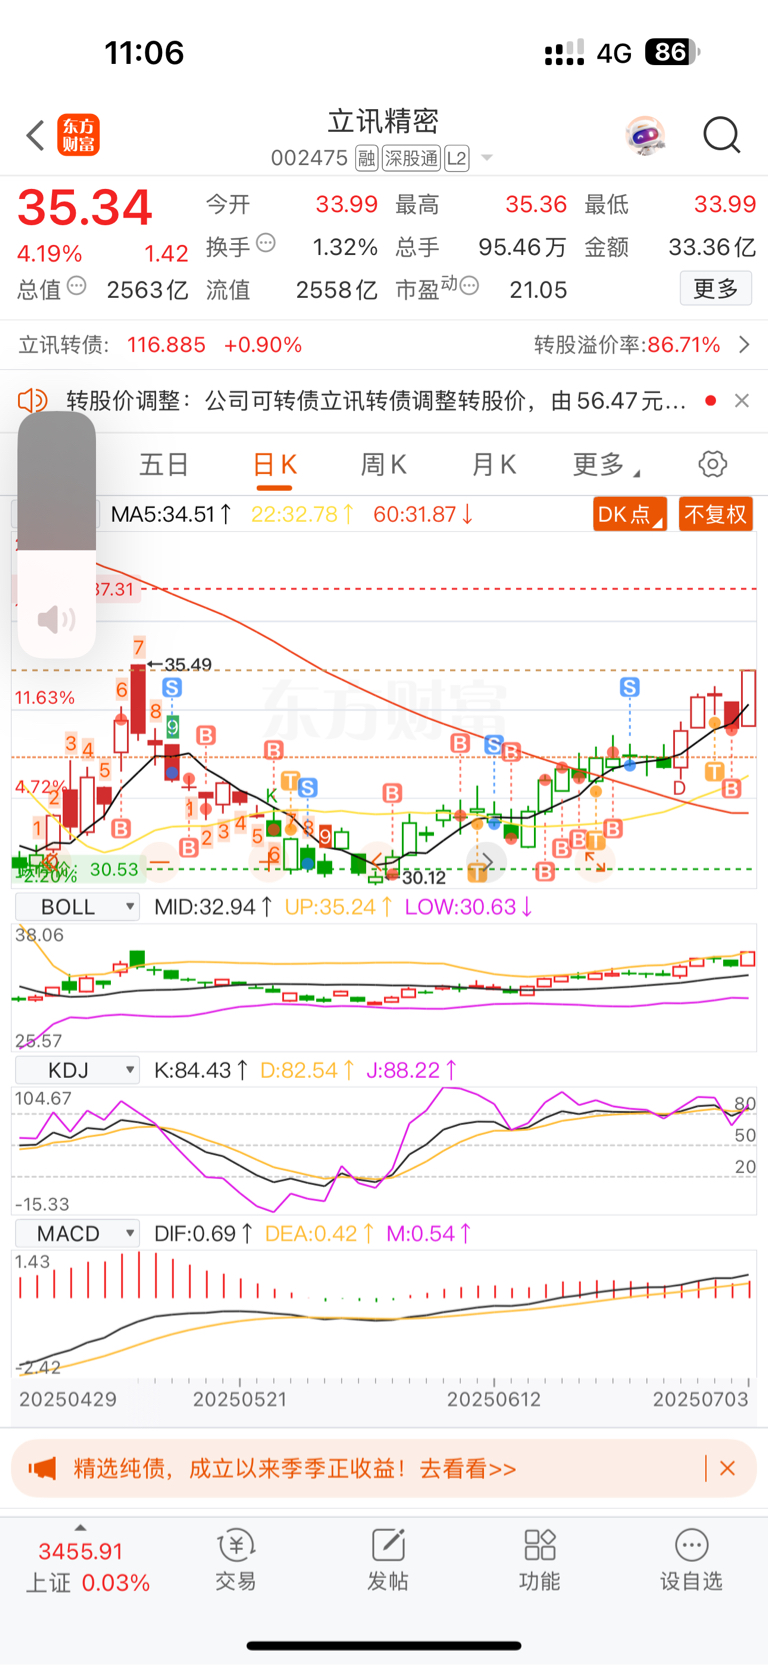The height and width of the screenshot is (1665, 768).
Task: Tap the BOLL MID:32.94 value
Action: coord(213,907)
